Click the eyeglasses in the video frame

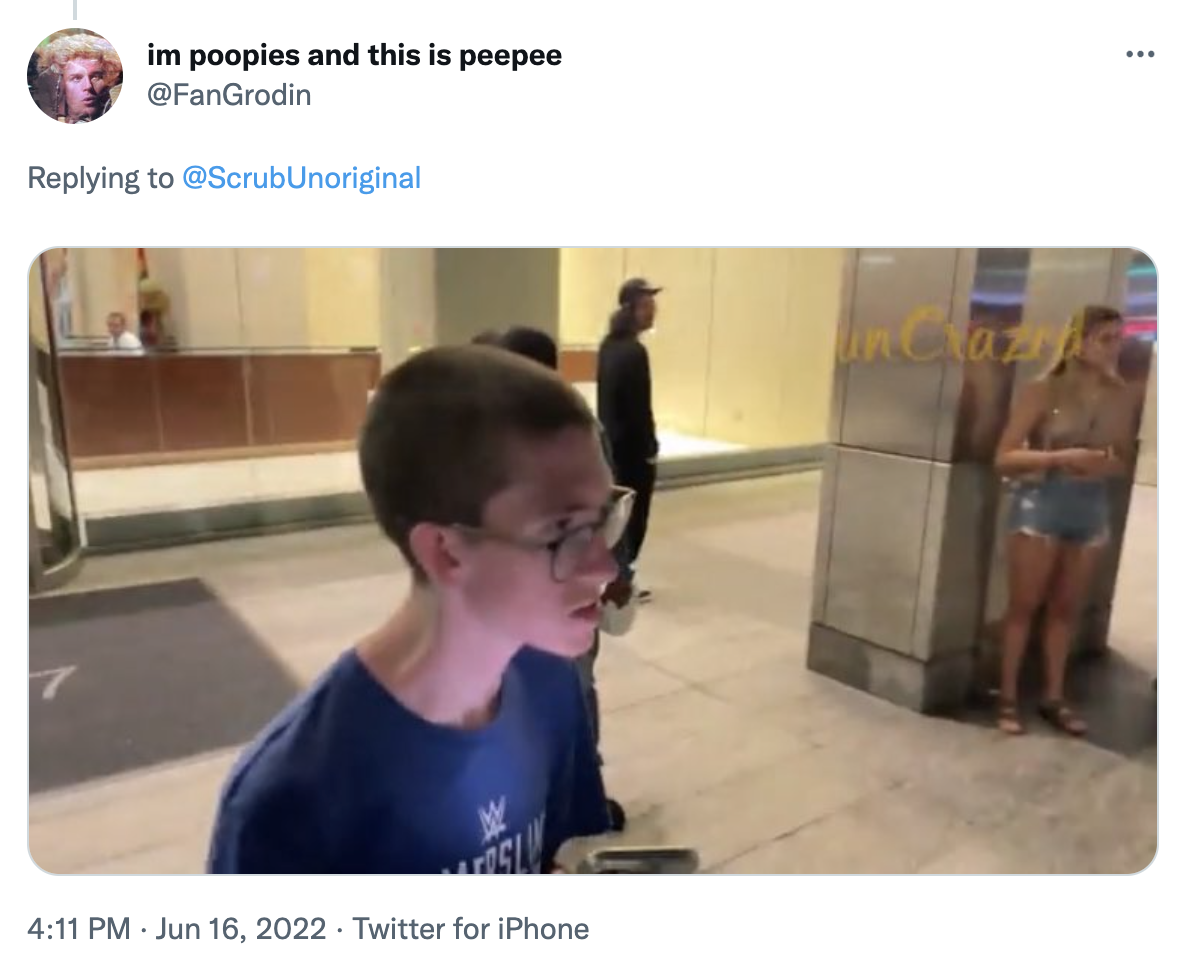click(x=553, y=534)
